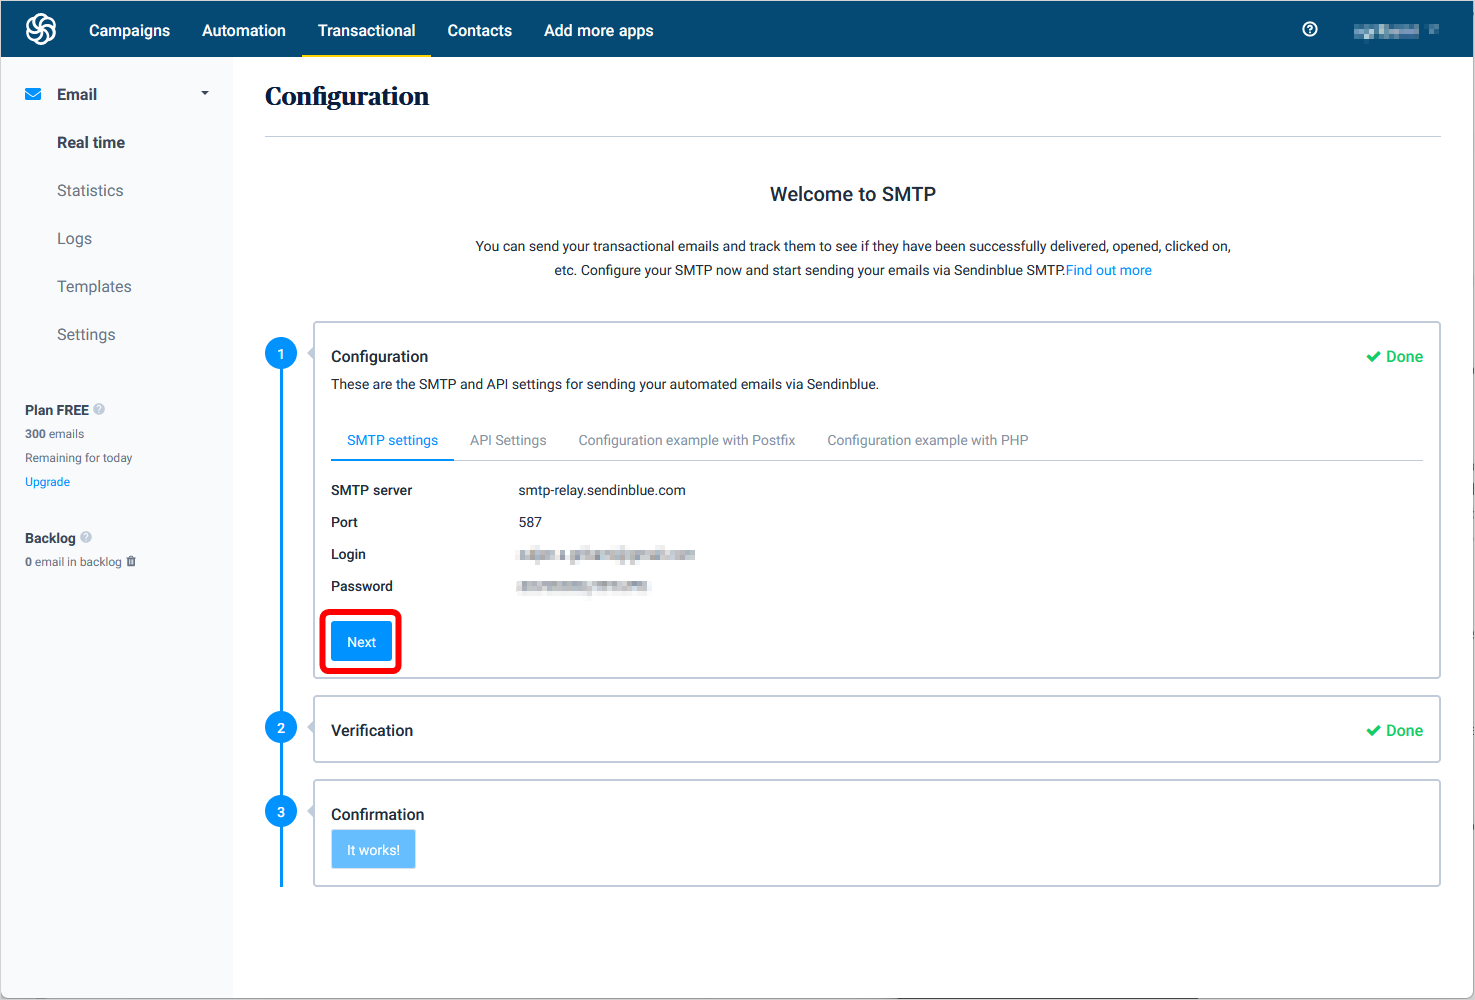Screen dimensions: 1475x1000
Task: Click the Backlog info icon
Action: 86,537
